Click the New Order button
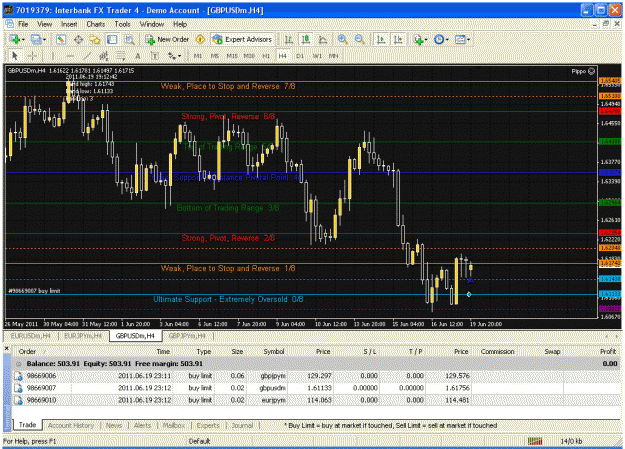Screen dimensions: 625x449 coord(167,39)
